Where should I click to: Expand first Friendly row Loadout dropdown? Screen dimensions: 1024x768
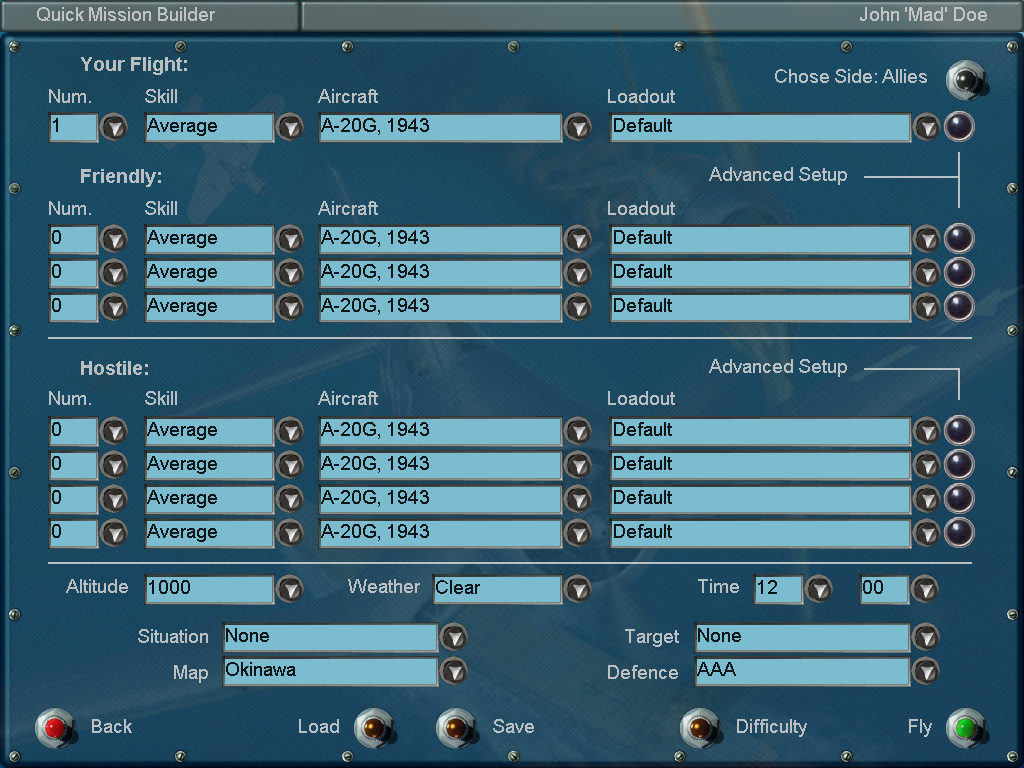click(x=926, y=240)
